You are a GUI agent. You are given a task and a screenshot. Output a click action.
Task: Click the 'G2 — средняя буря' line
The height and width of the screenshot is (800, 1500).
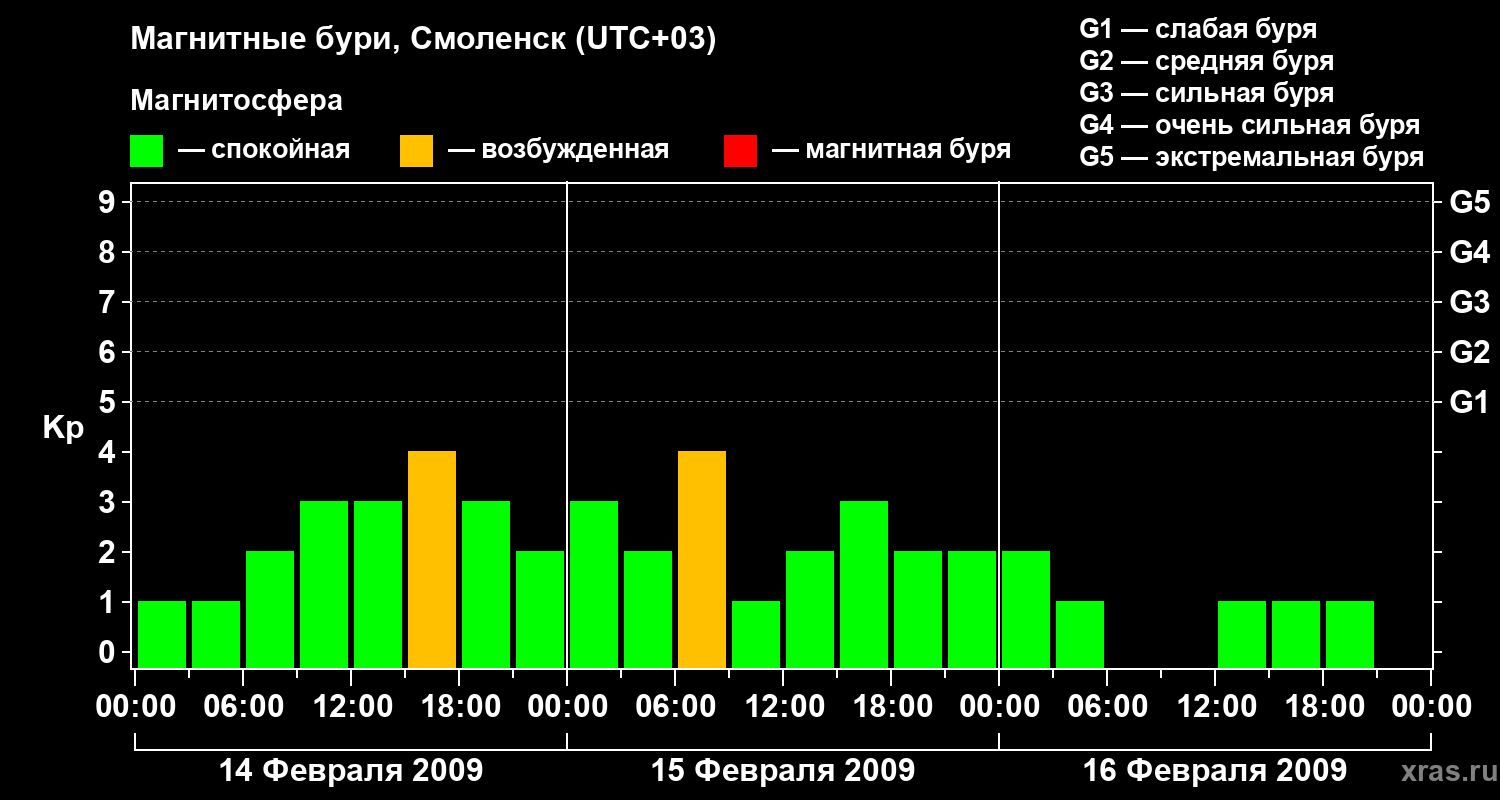(x=1206, y=61)
